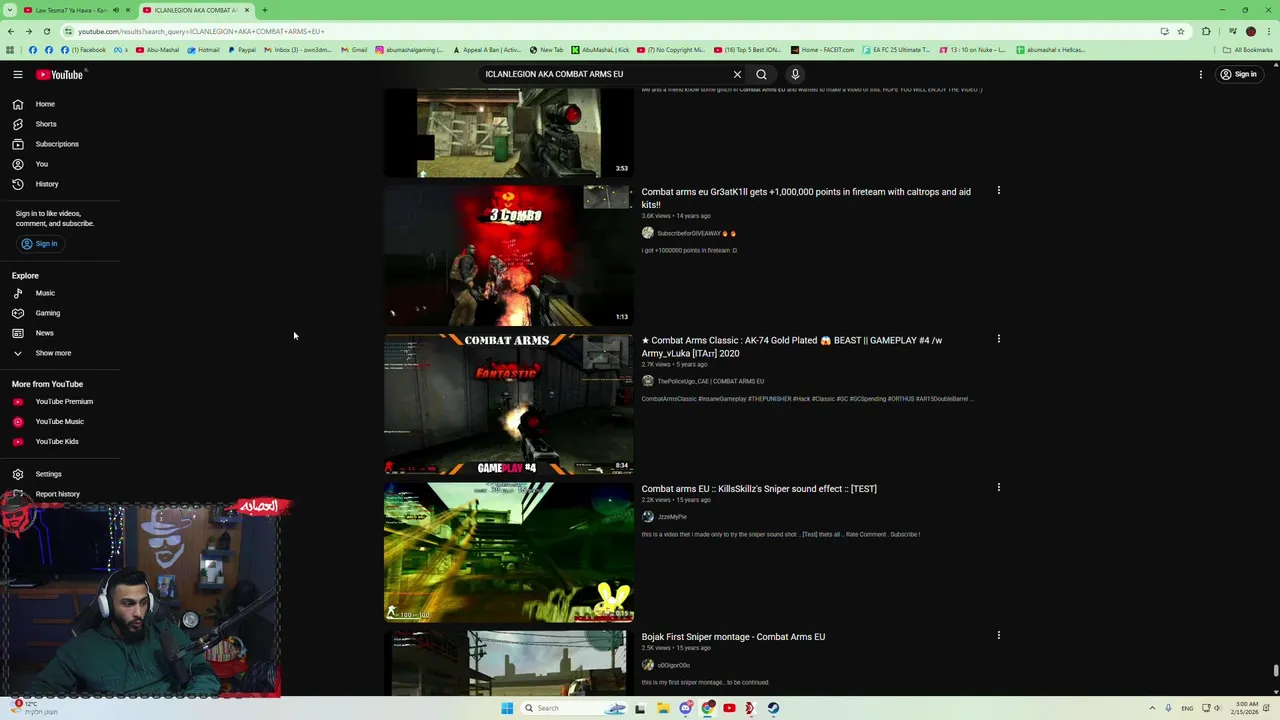This screenshot has height=720, width=1280.
Task: Open title 'Combat arms EU :: KillsSkillz's Sniper sound effect'
Action: click(759, 489)
